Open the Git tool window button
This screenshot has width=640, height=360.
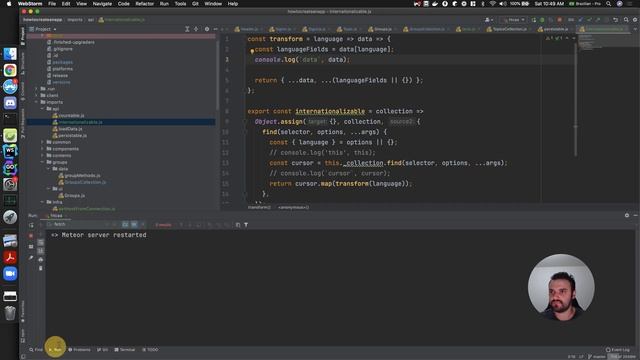coord(102,350)
